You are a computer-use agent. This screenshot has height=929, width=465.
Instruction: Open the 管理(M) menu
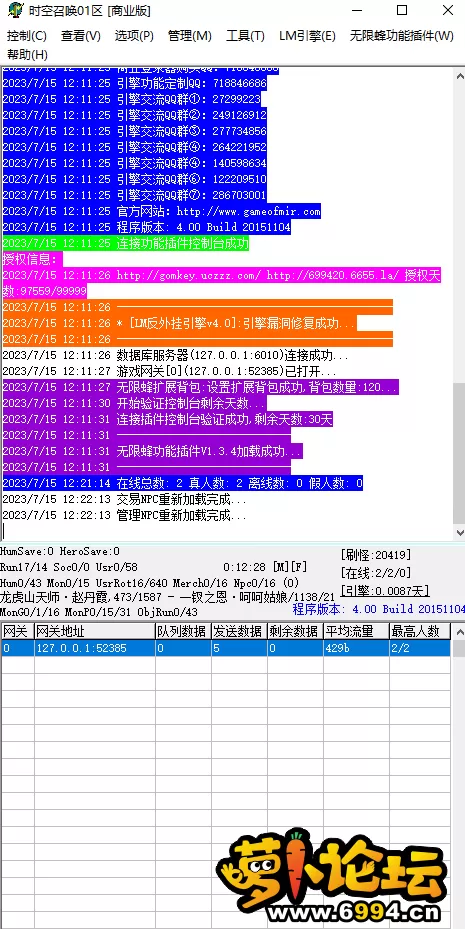(x=190, y=36)
